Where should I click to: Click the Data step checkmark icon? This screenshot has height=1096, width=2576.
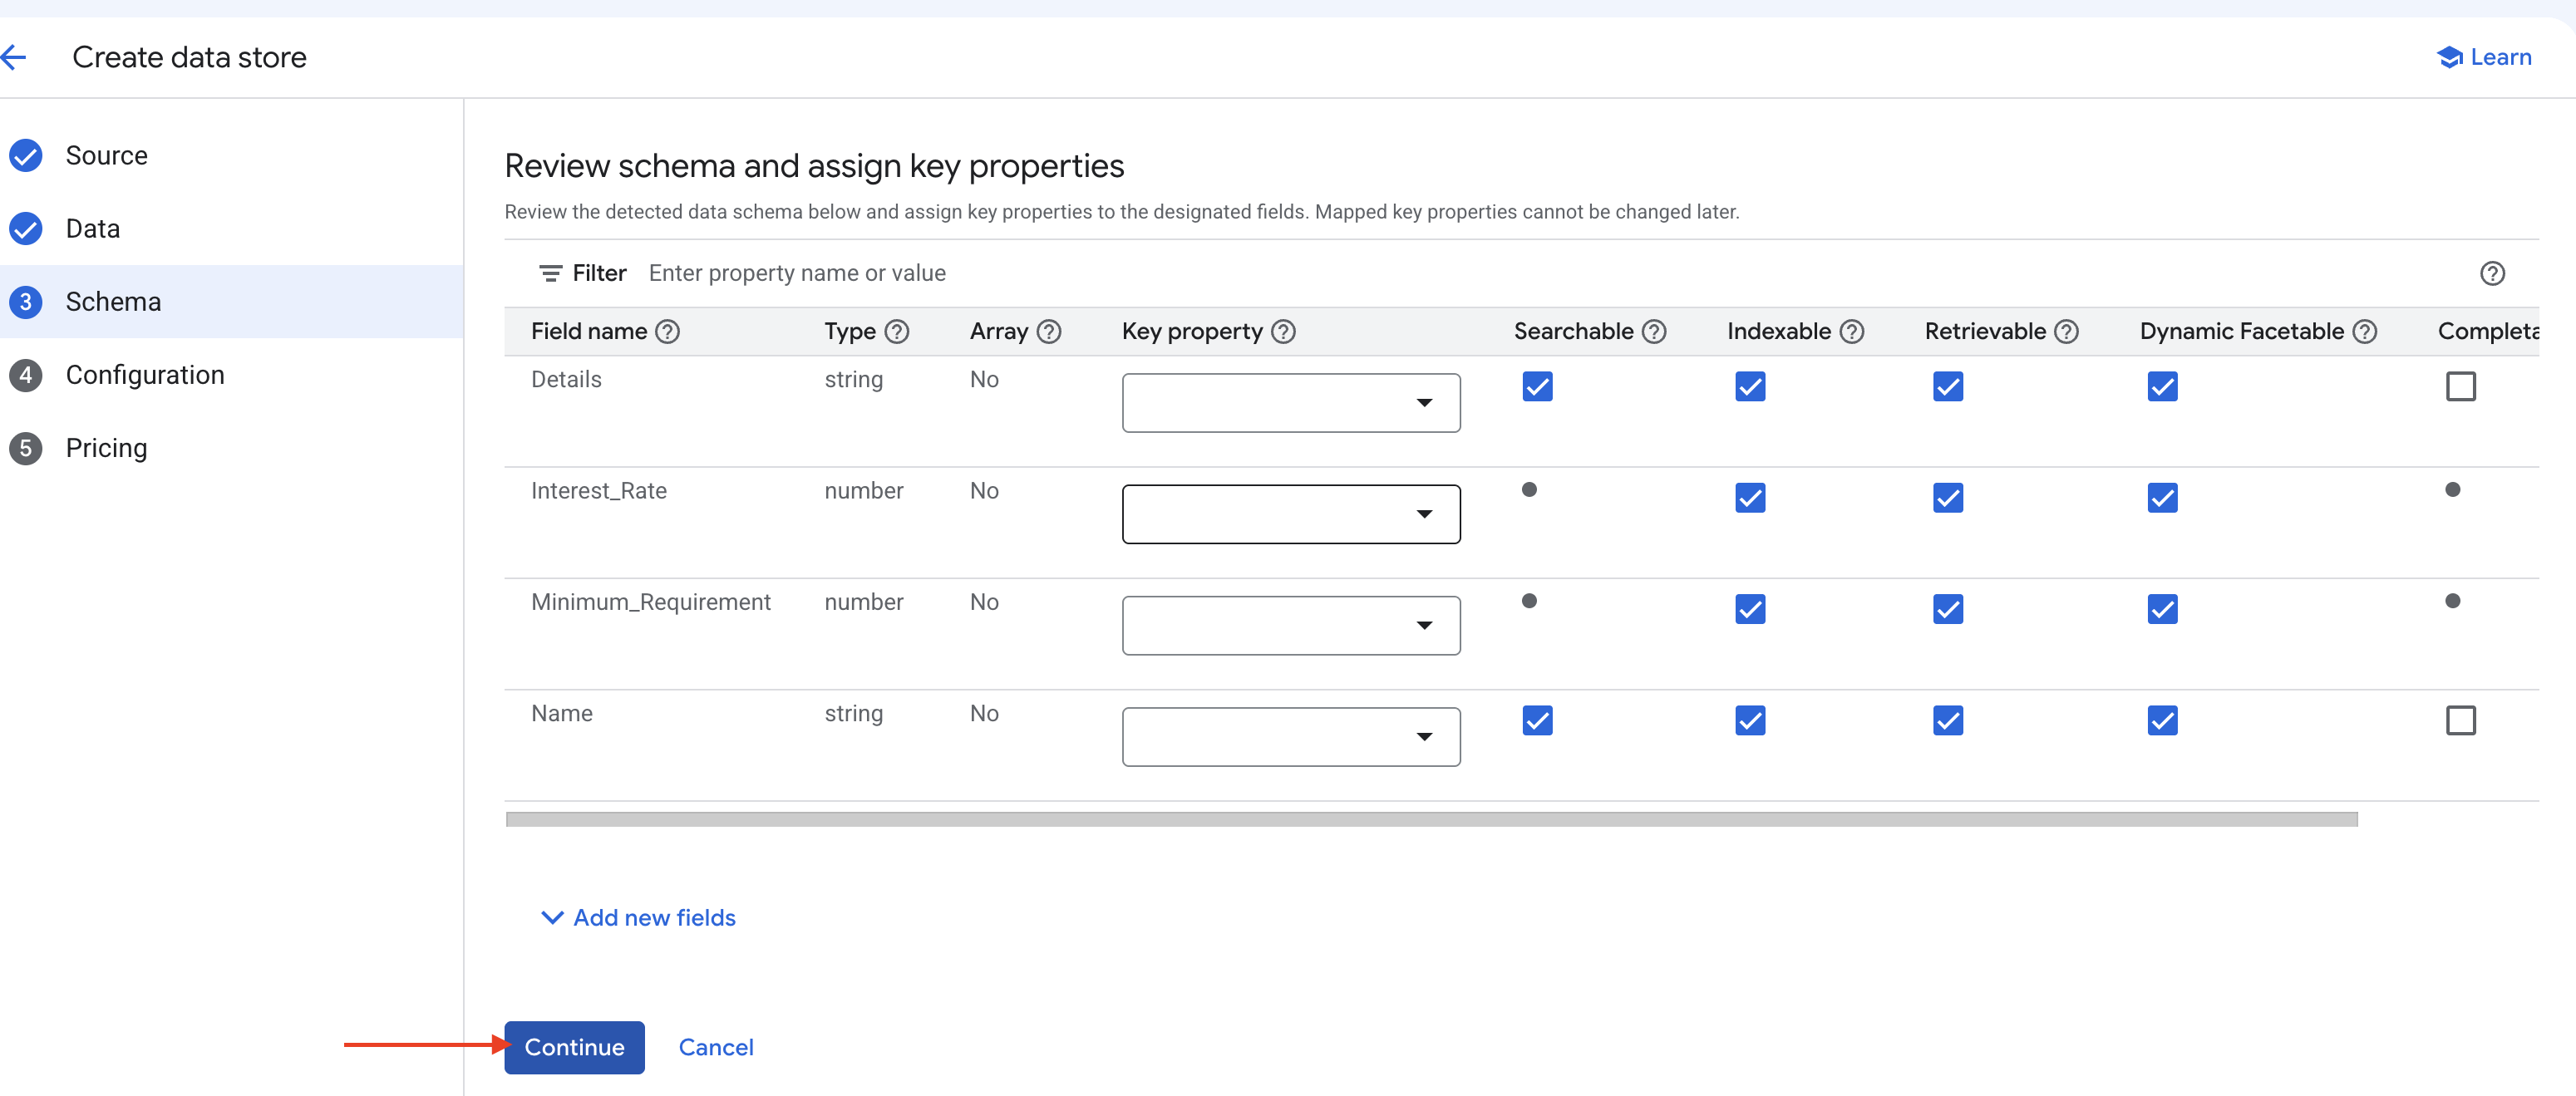(x=26, y=229)
